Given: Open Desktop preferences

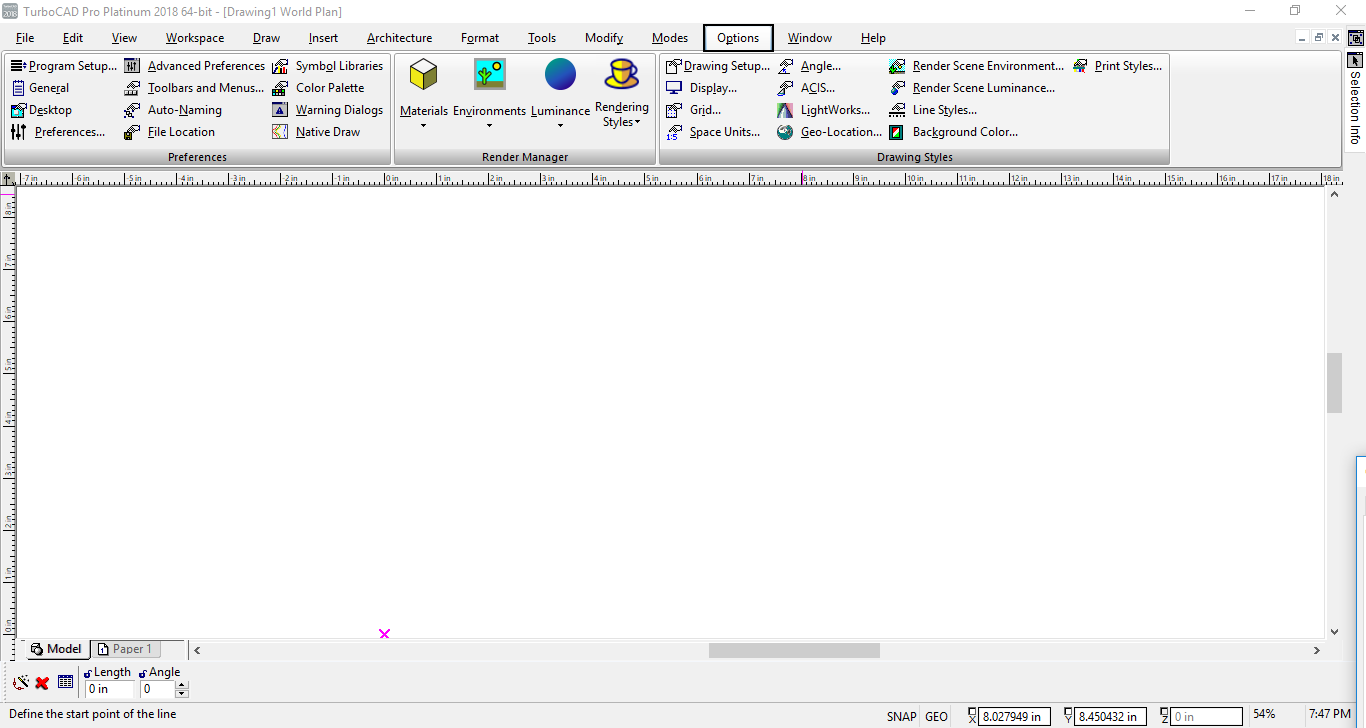Looking at the screenshot, I should pyautogui.click(x=41, y=110).
